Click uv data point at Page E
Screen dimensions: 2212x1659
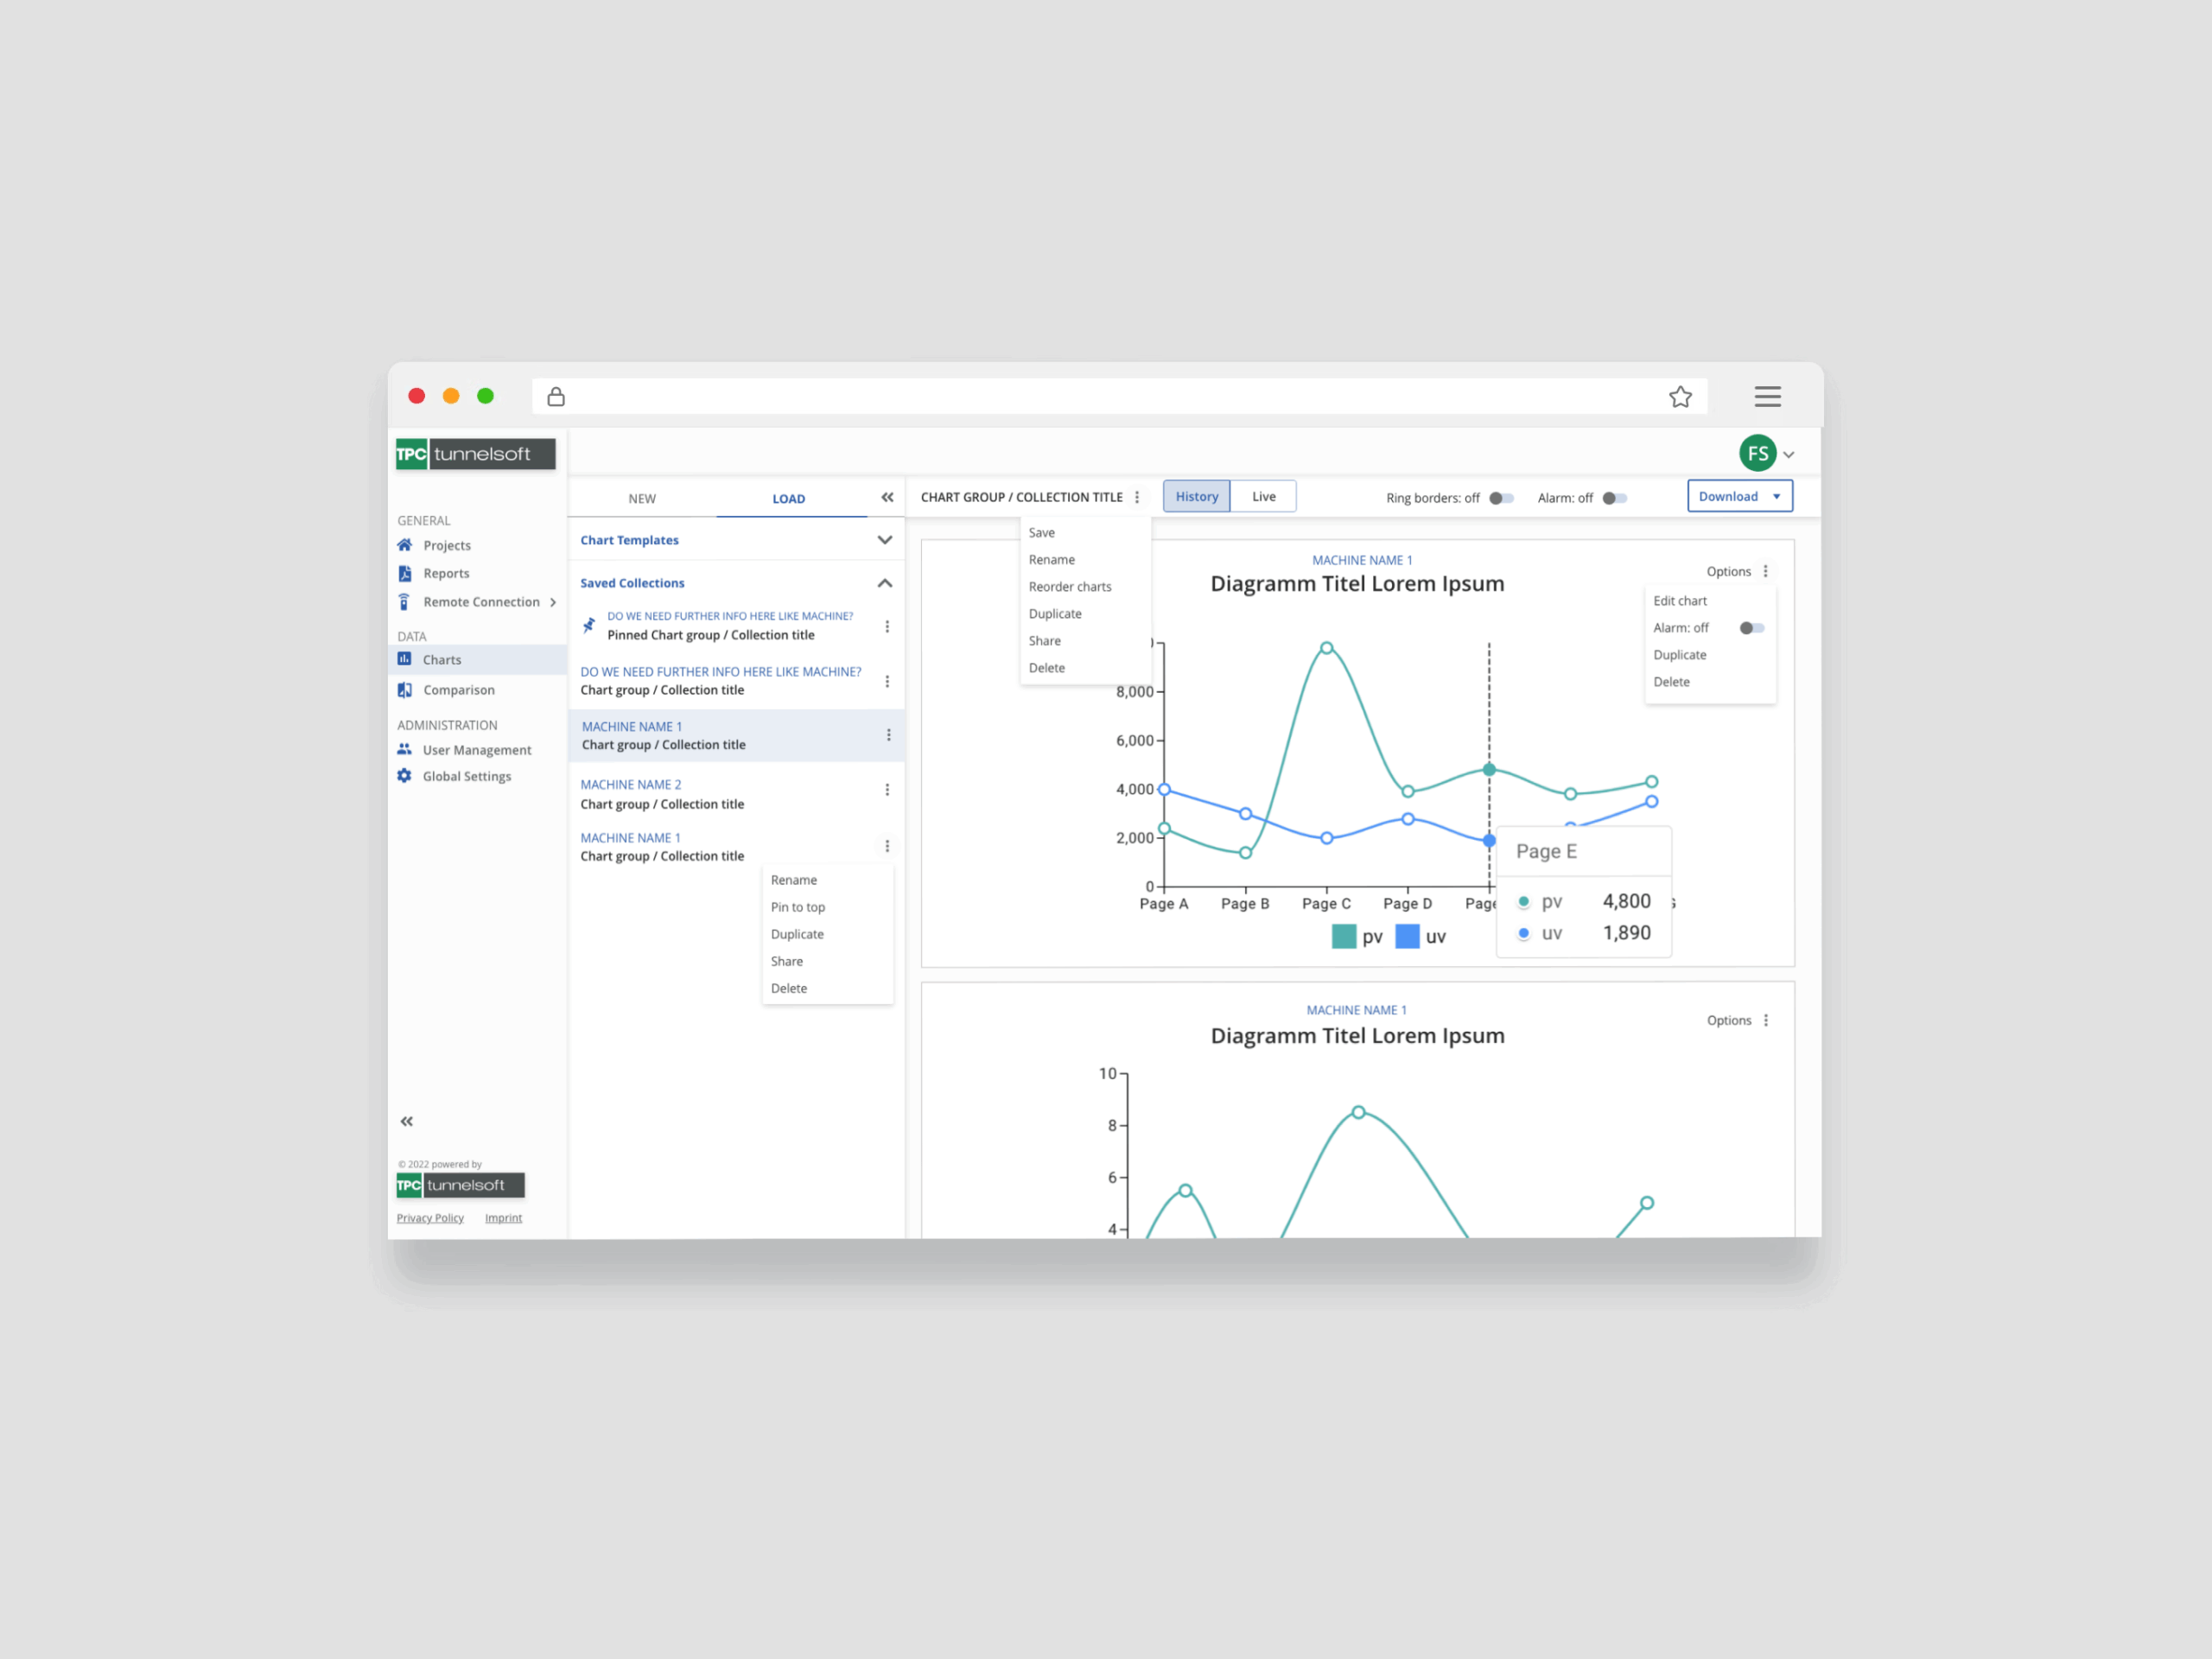click(x=1489, y=841)
